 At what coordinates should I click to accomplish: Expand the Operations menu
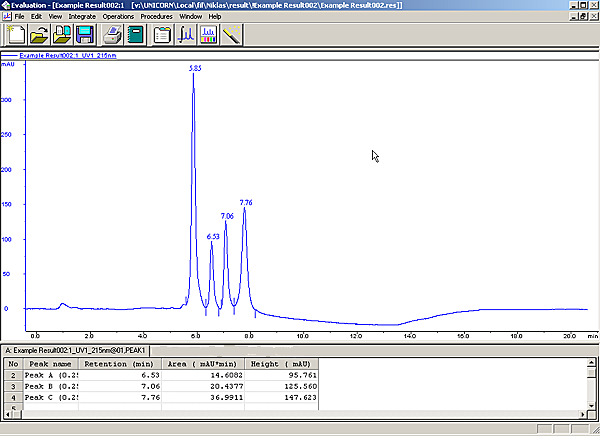pyautogui.click(x=118, y=17)
